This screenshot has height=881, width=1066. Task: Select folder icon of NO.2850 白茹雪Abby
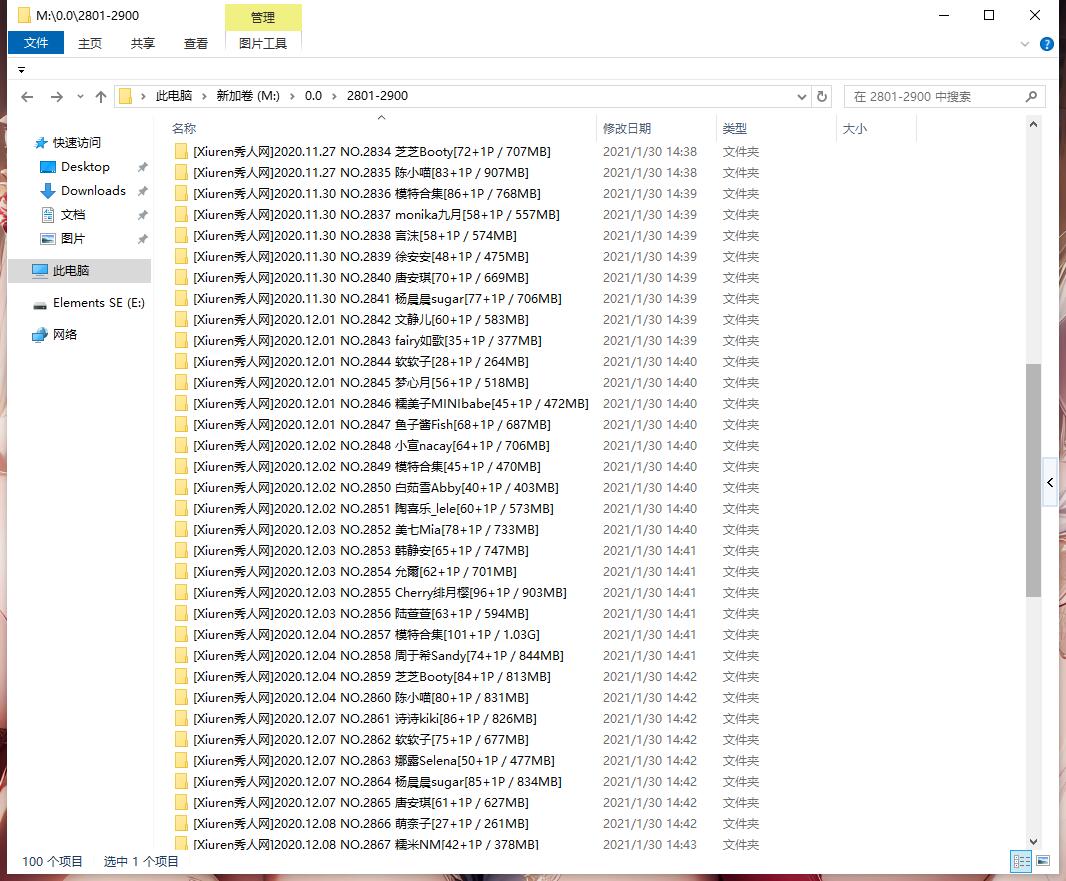pyautogui.click(x=181, y=487)
